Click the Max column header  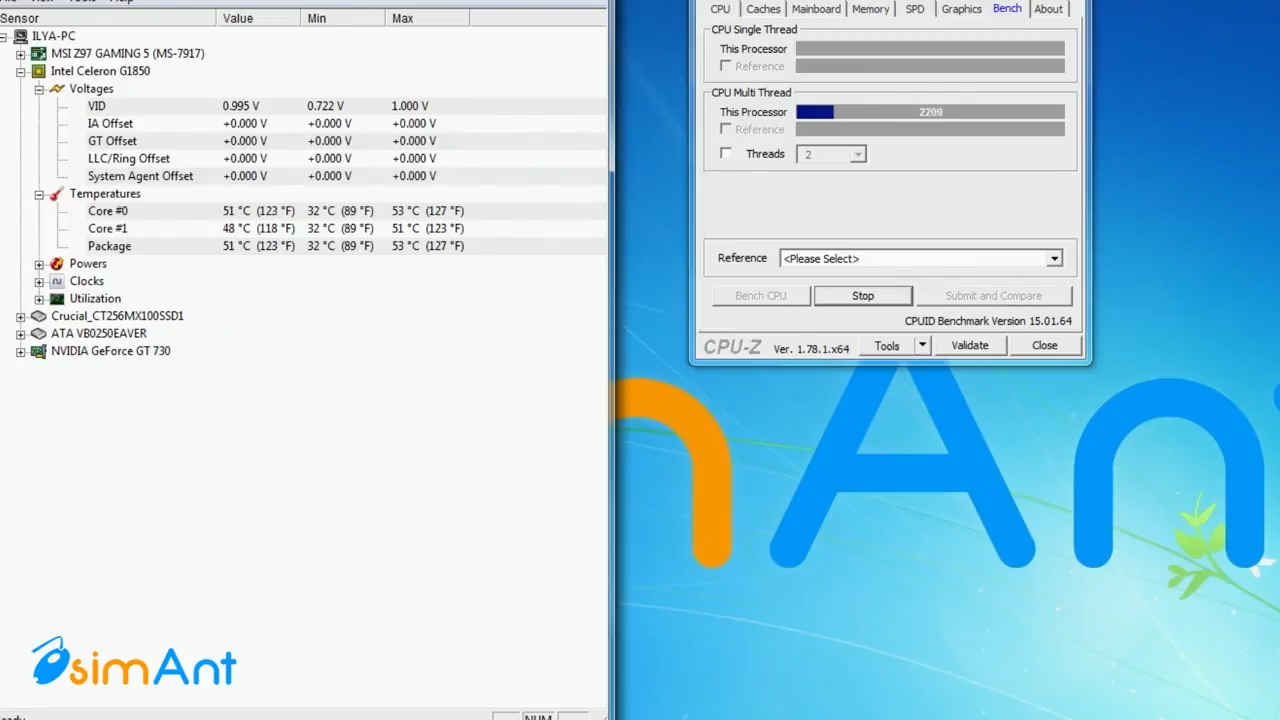pos(428,18)
